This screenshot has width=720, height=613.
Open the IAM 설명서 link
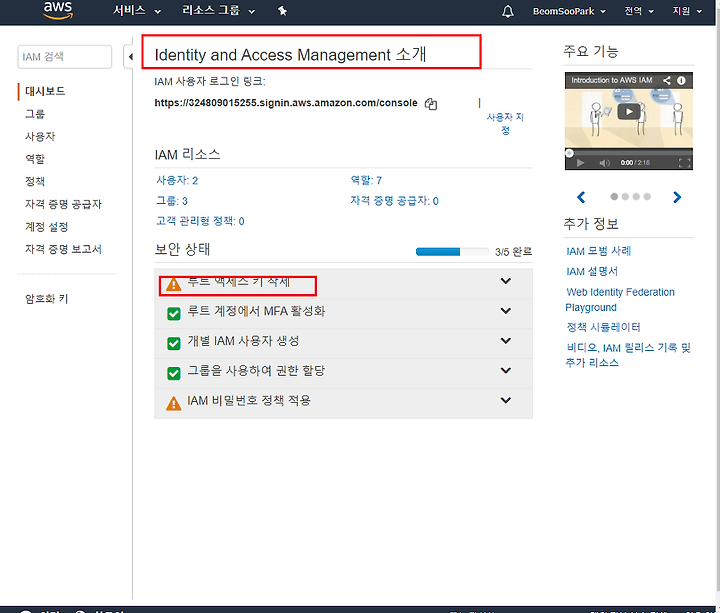[x=592, y=271]
